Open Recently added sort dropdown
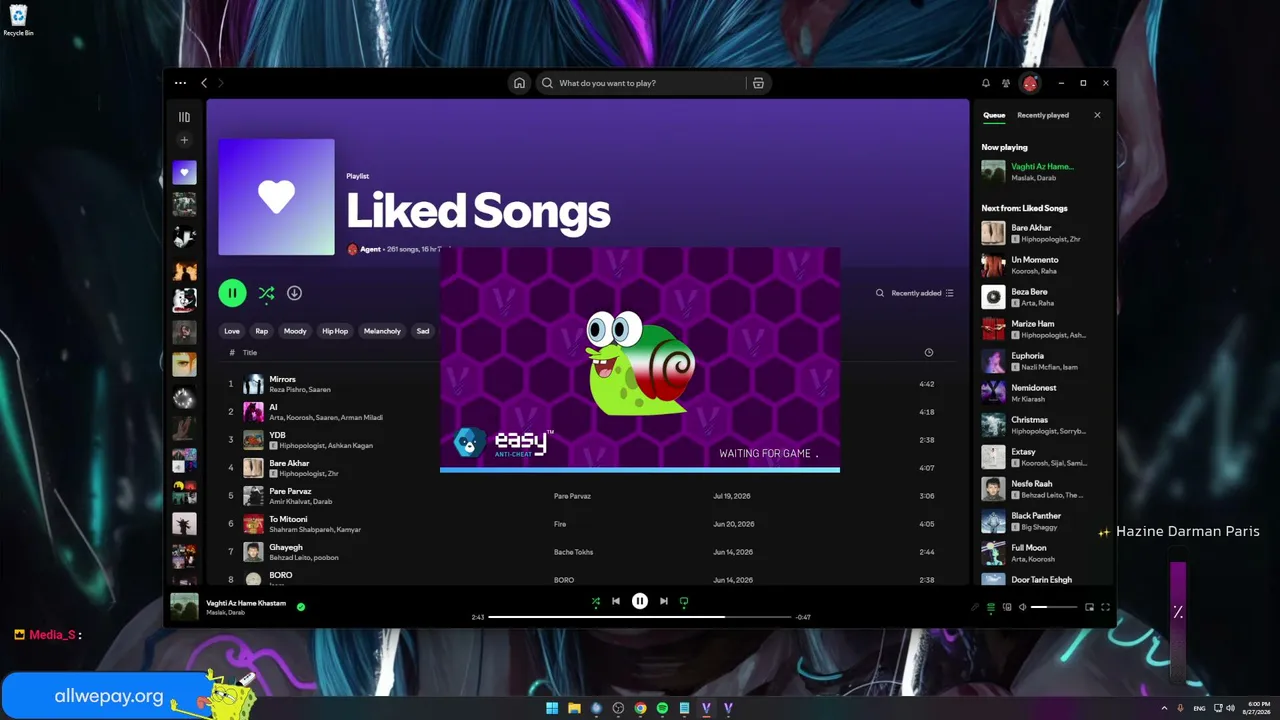This screenshot has height=720, width=1280. pyautogui.click(x=922, y=293)
